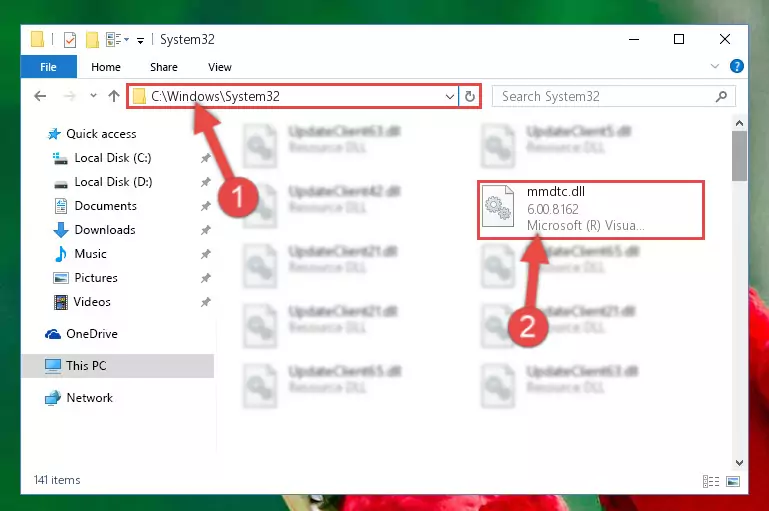769x511 pixels.
Task: Switch to large icons view in status bar
Action: pyautogui.click(x=733, y=482)
